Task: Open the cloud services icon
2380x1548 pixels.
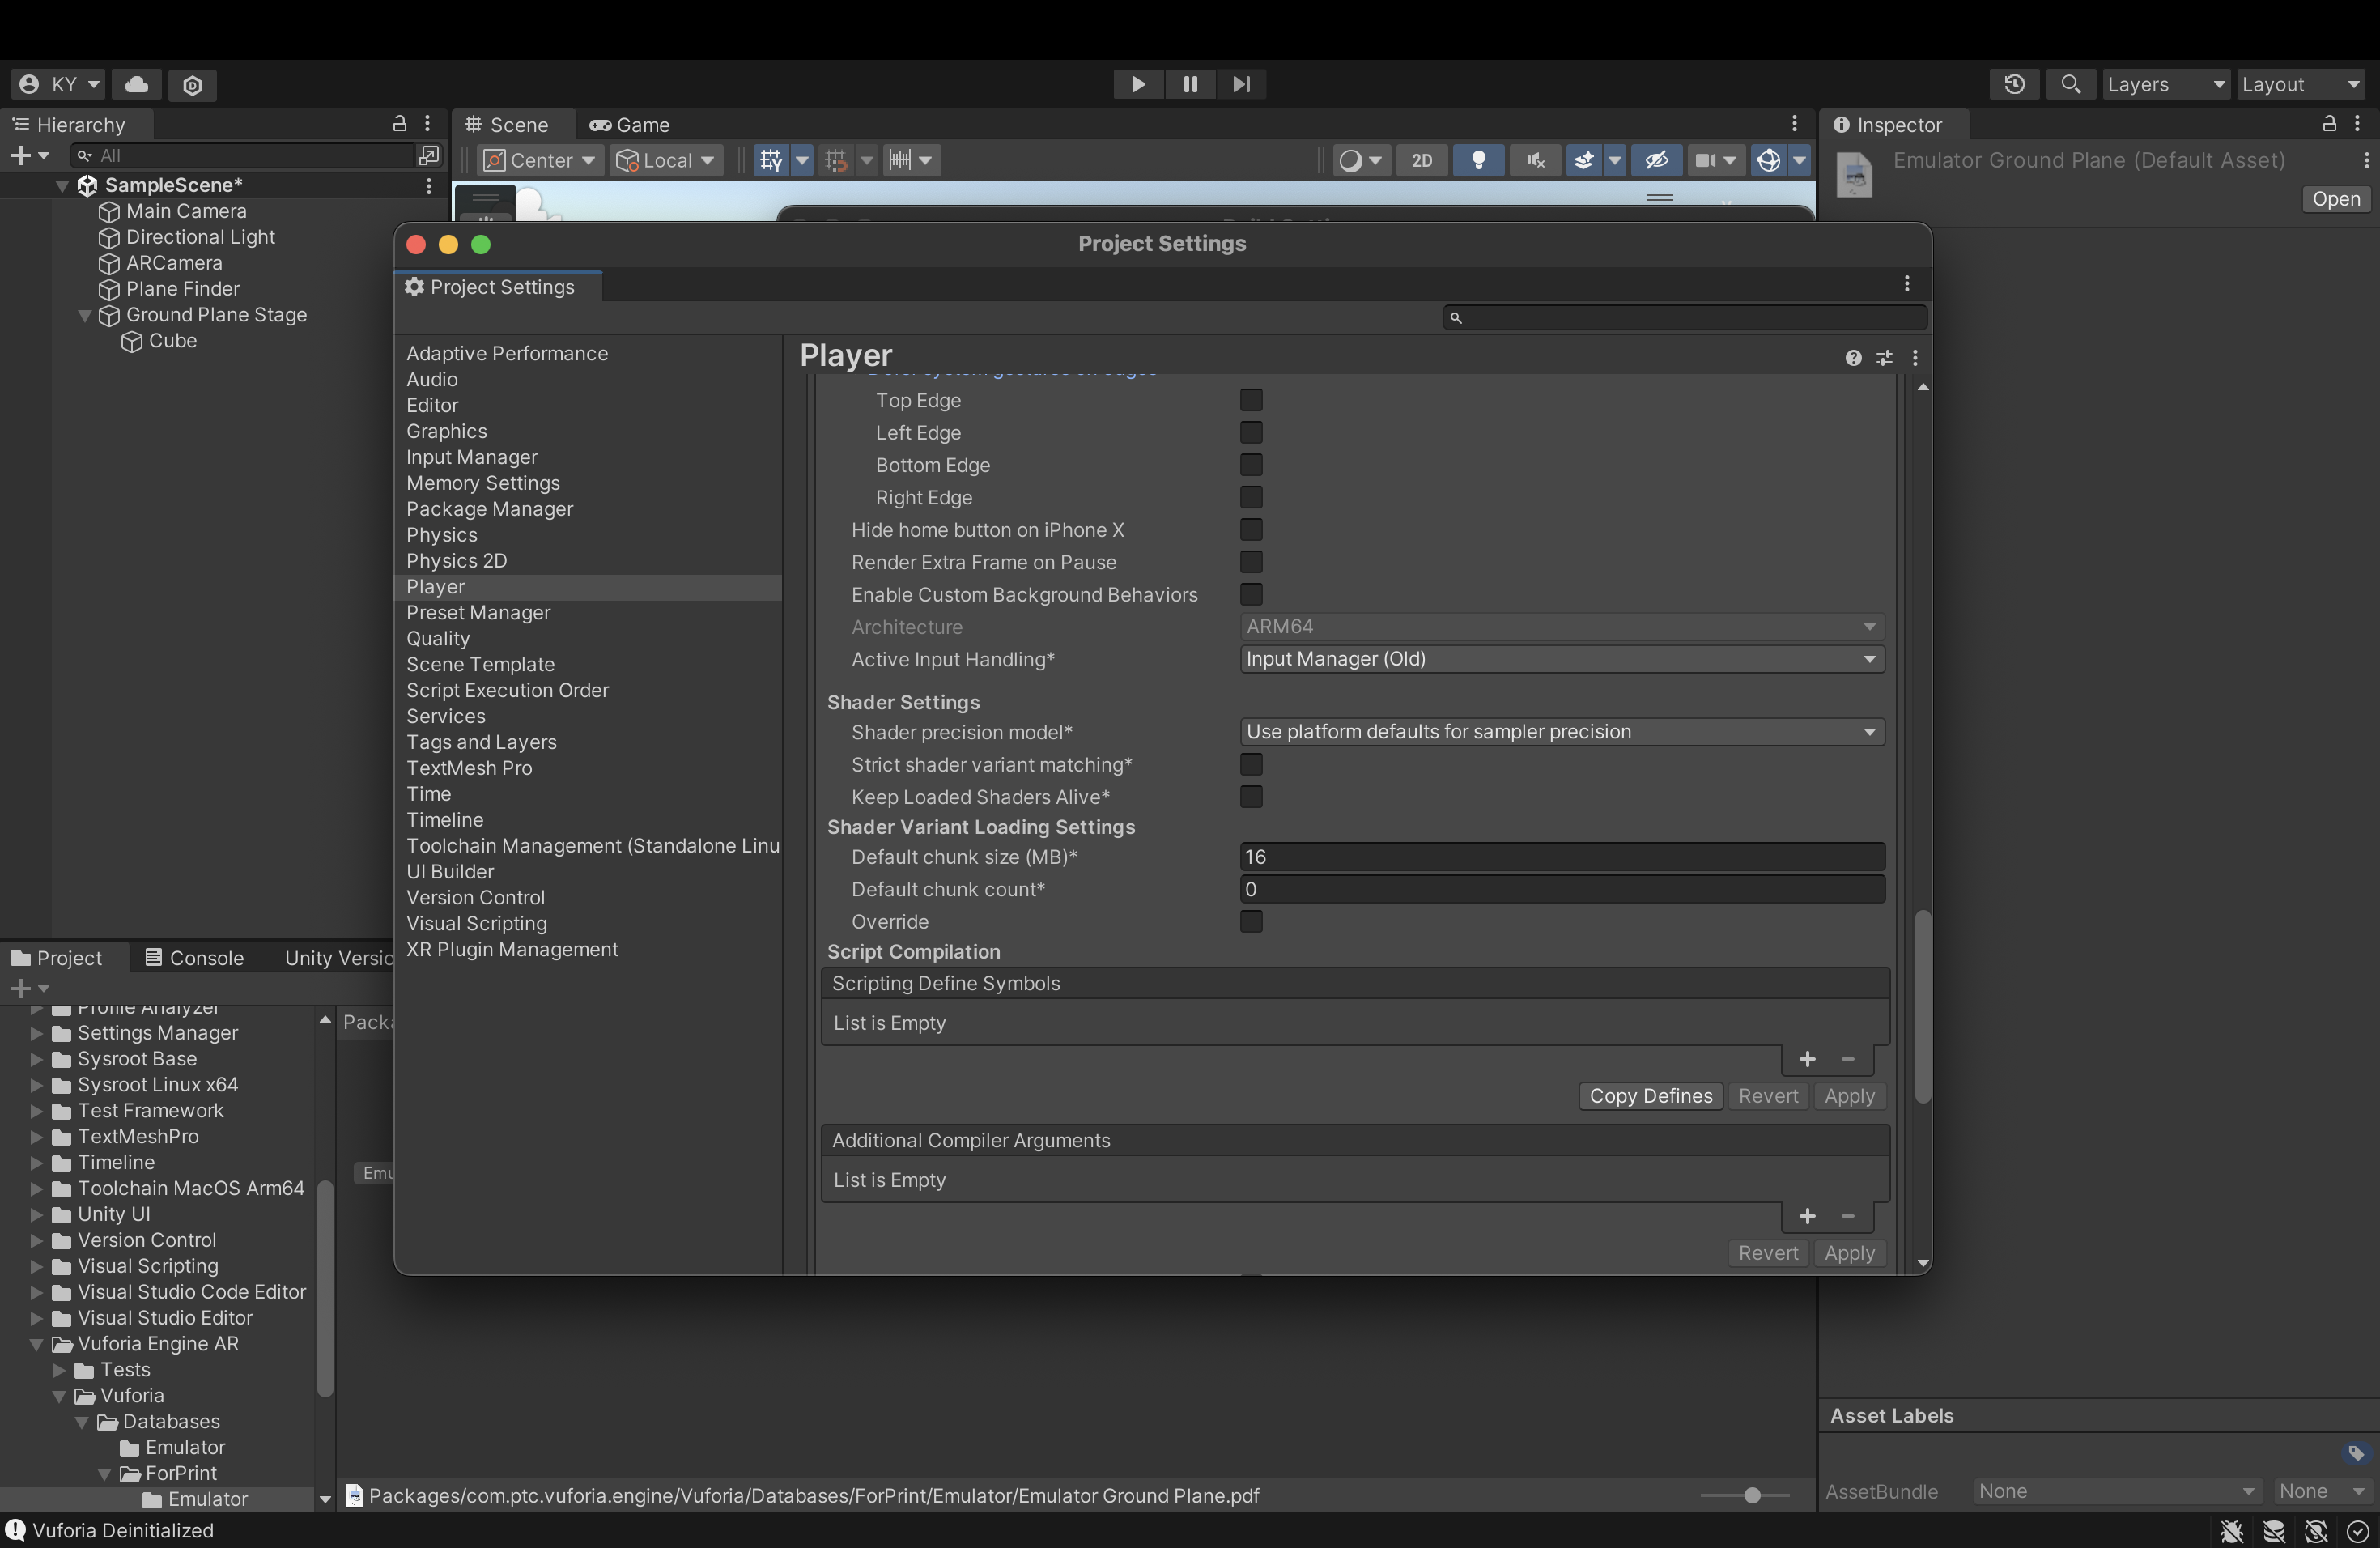Action: point(137,84)
